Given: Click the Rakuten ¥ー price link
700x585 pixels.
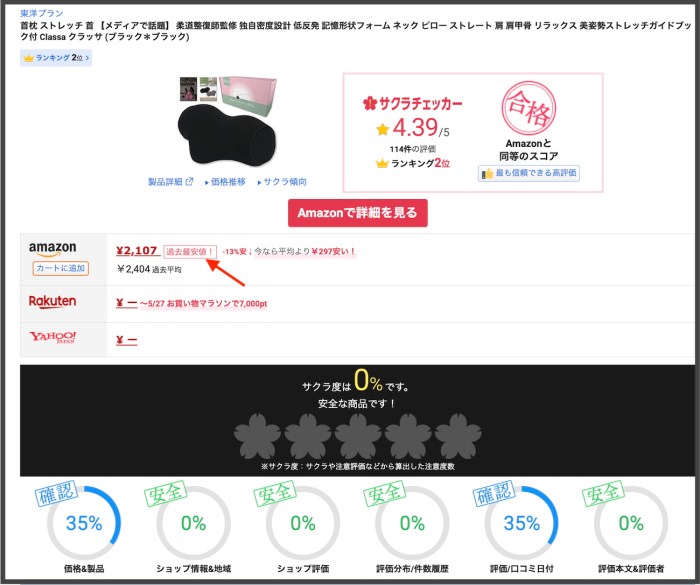Looking at the screenshot, I should click(126, 303).
